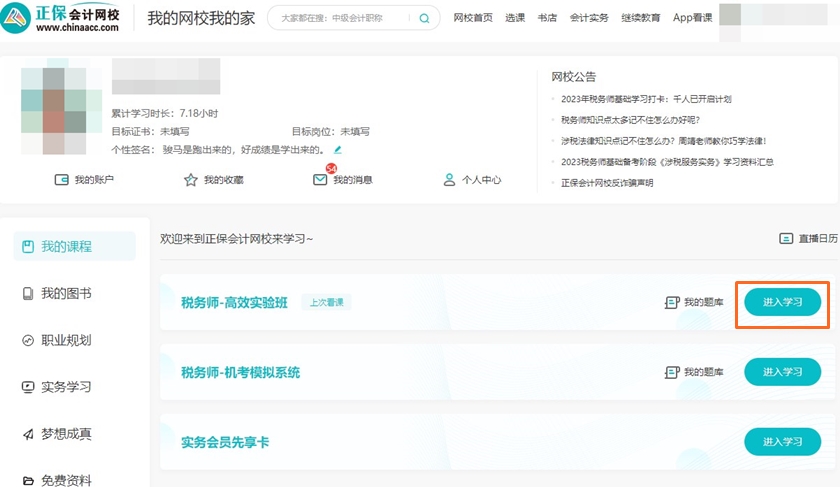Click 题库 icon in 税务师-机考模拟系统 row
Viewport: 840px width, 487px height.
(x=672, y=372)
